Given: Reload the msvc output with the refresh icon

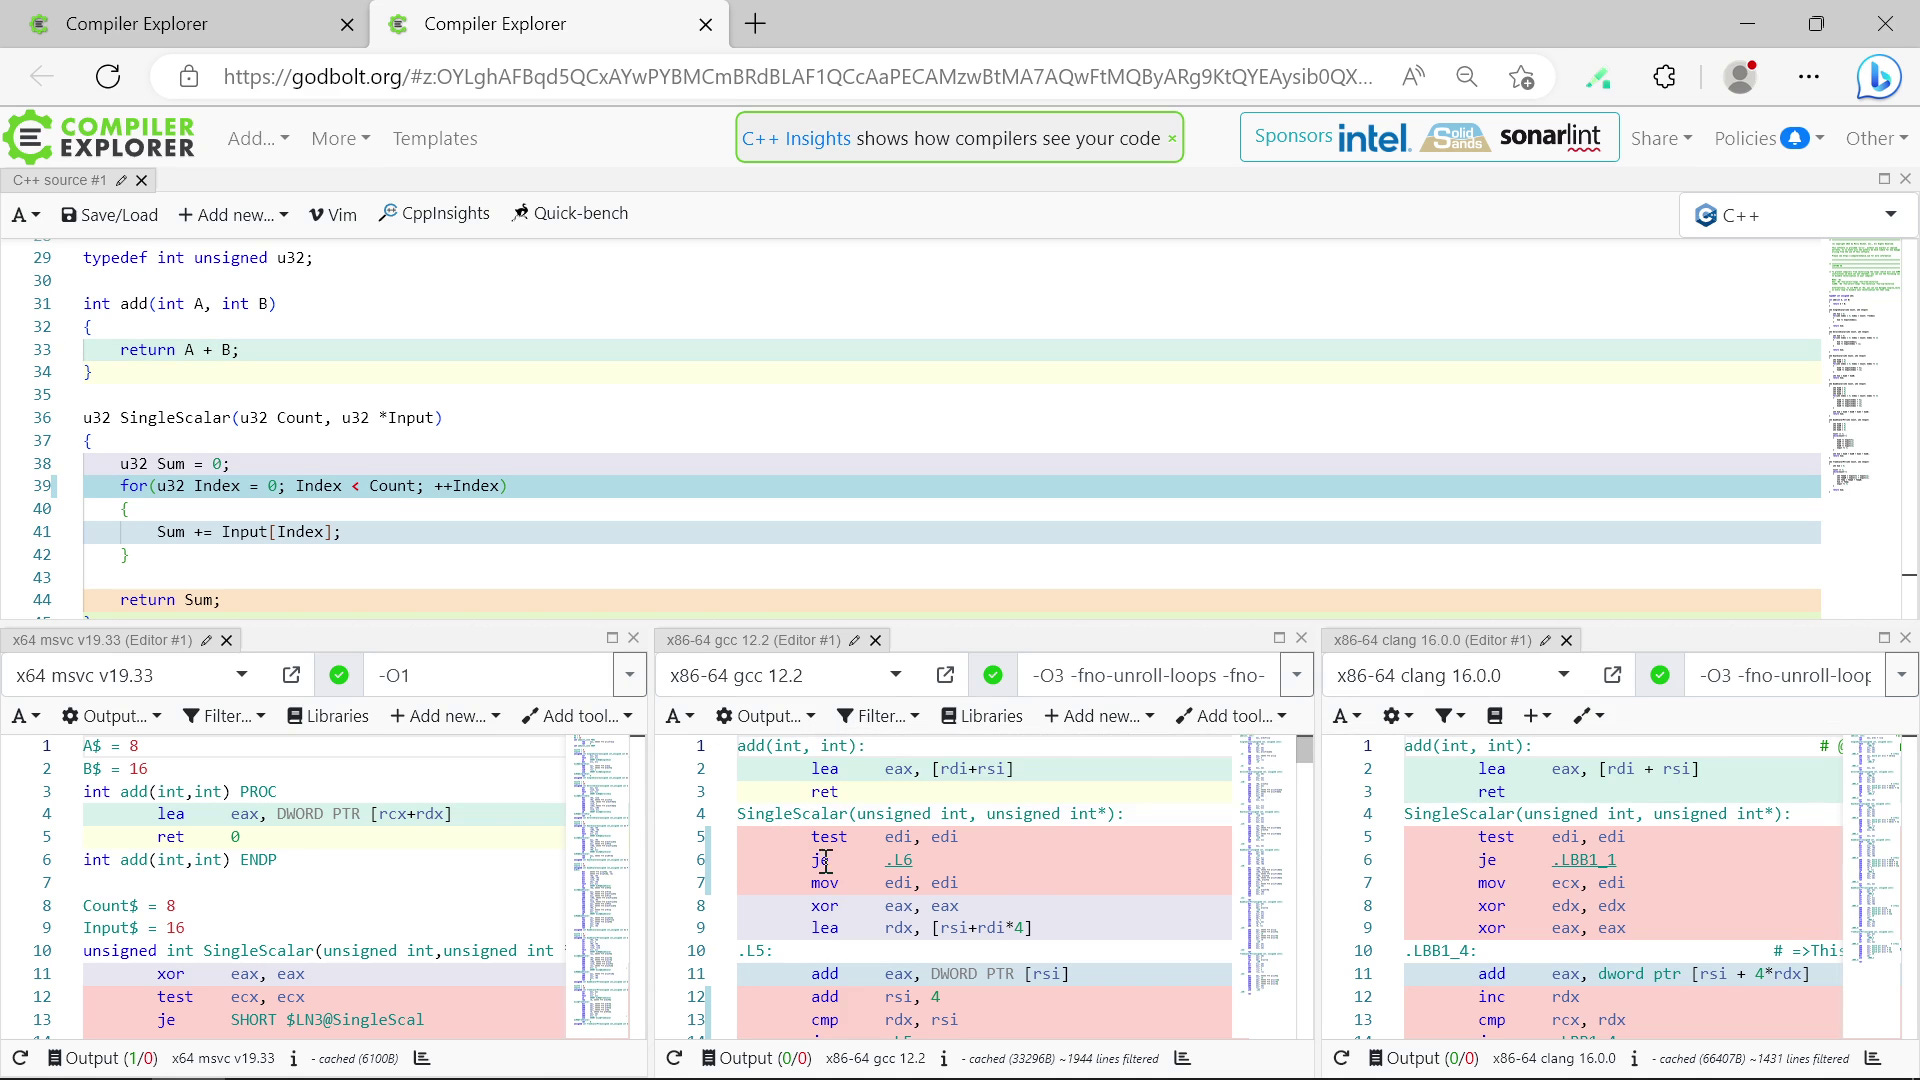Looking at the screenshot, I should pos(20,1058).
